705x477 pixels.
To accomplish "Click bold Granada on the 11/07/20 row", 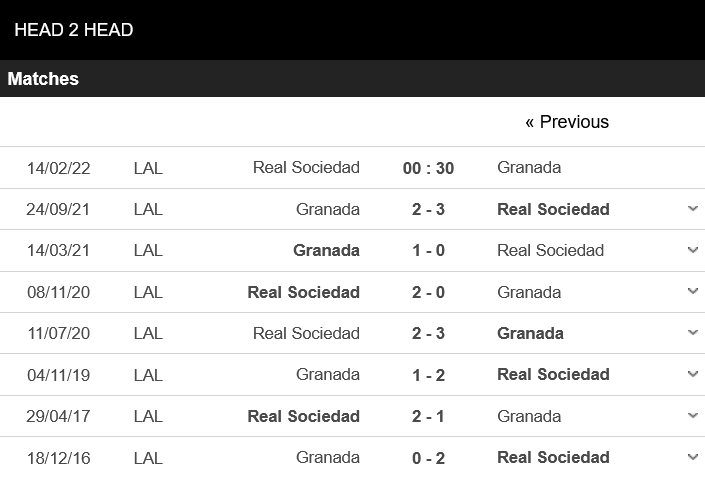I will 530,333.
